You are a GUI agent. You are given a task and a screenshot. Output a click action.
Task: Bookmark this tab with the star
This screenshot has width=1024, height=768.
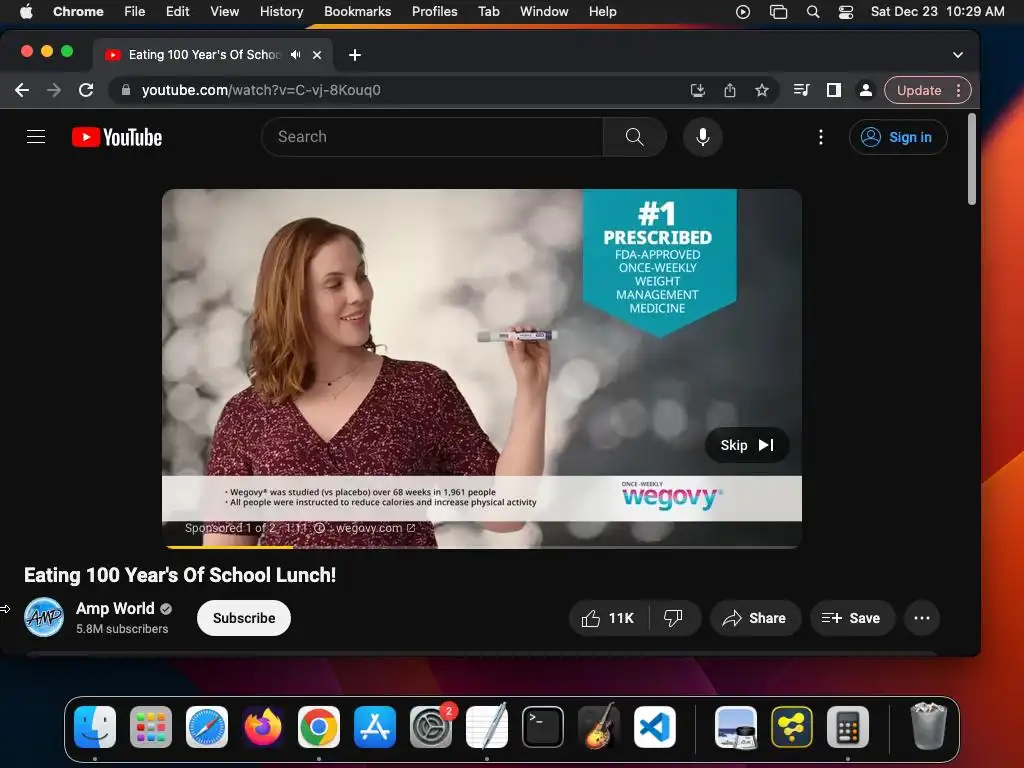pos(761,90)
